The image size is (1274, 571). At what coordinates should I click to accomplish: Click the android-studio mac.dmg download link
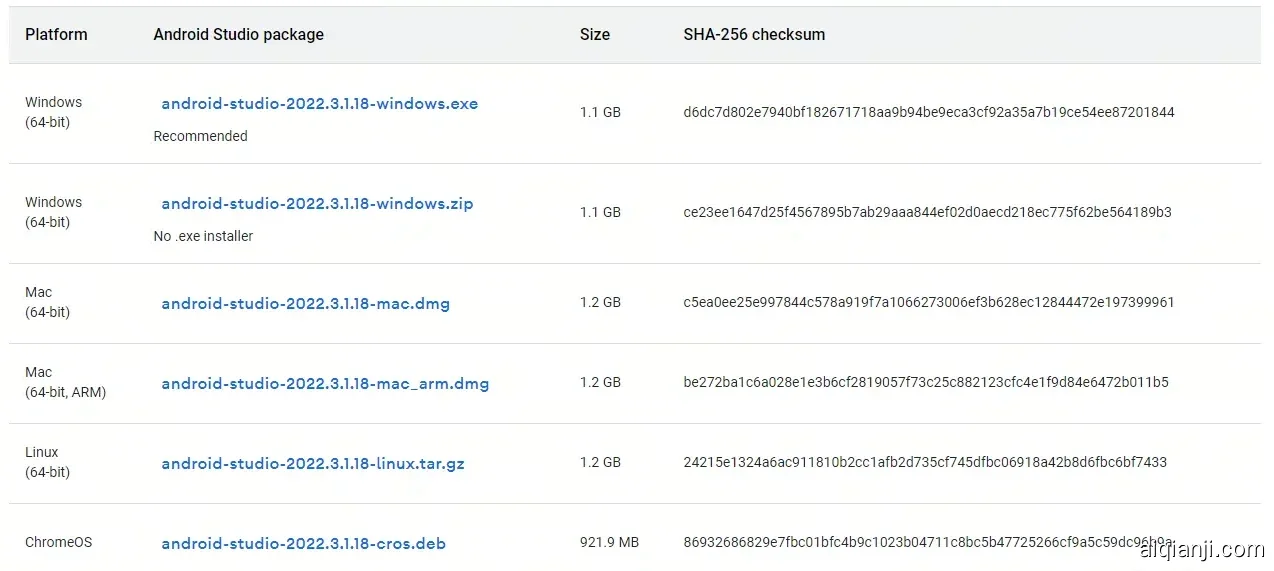[305, 304]
